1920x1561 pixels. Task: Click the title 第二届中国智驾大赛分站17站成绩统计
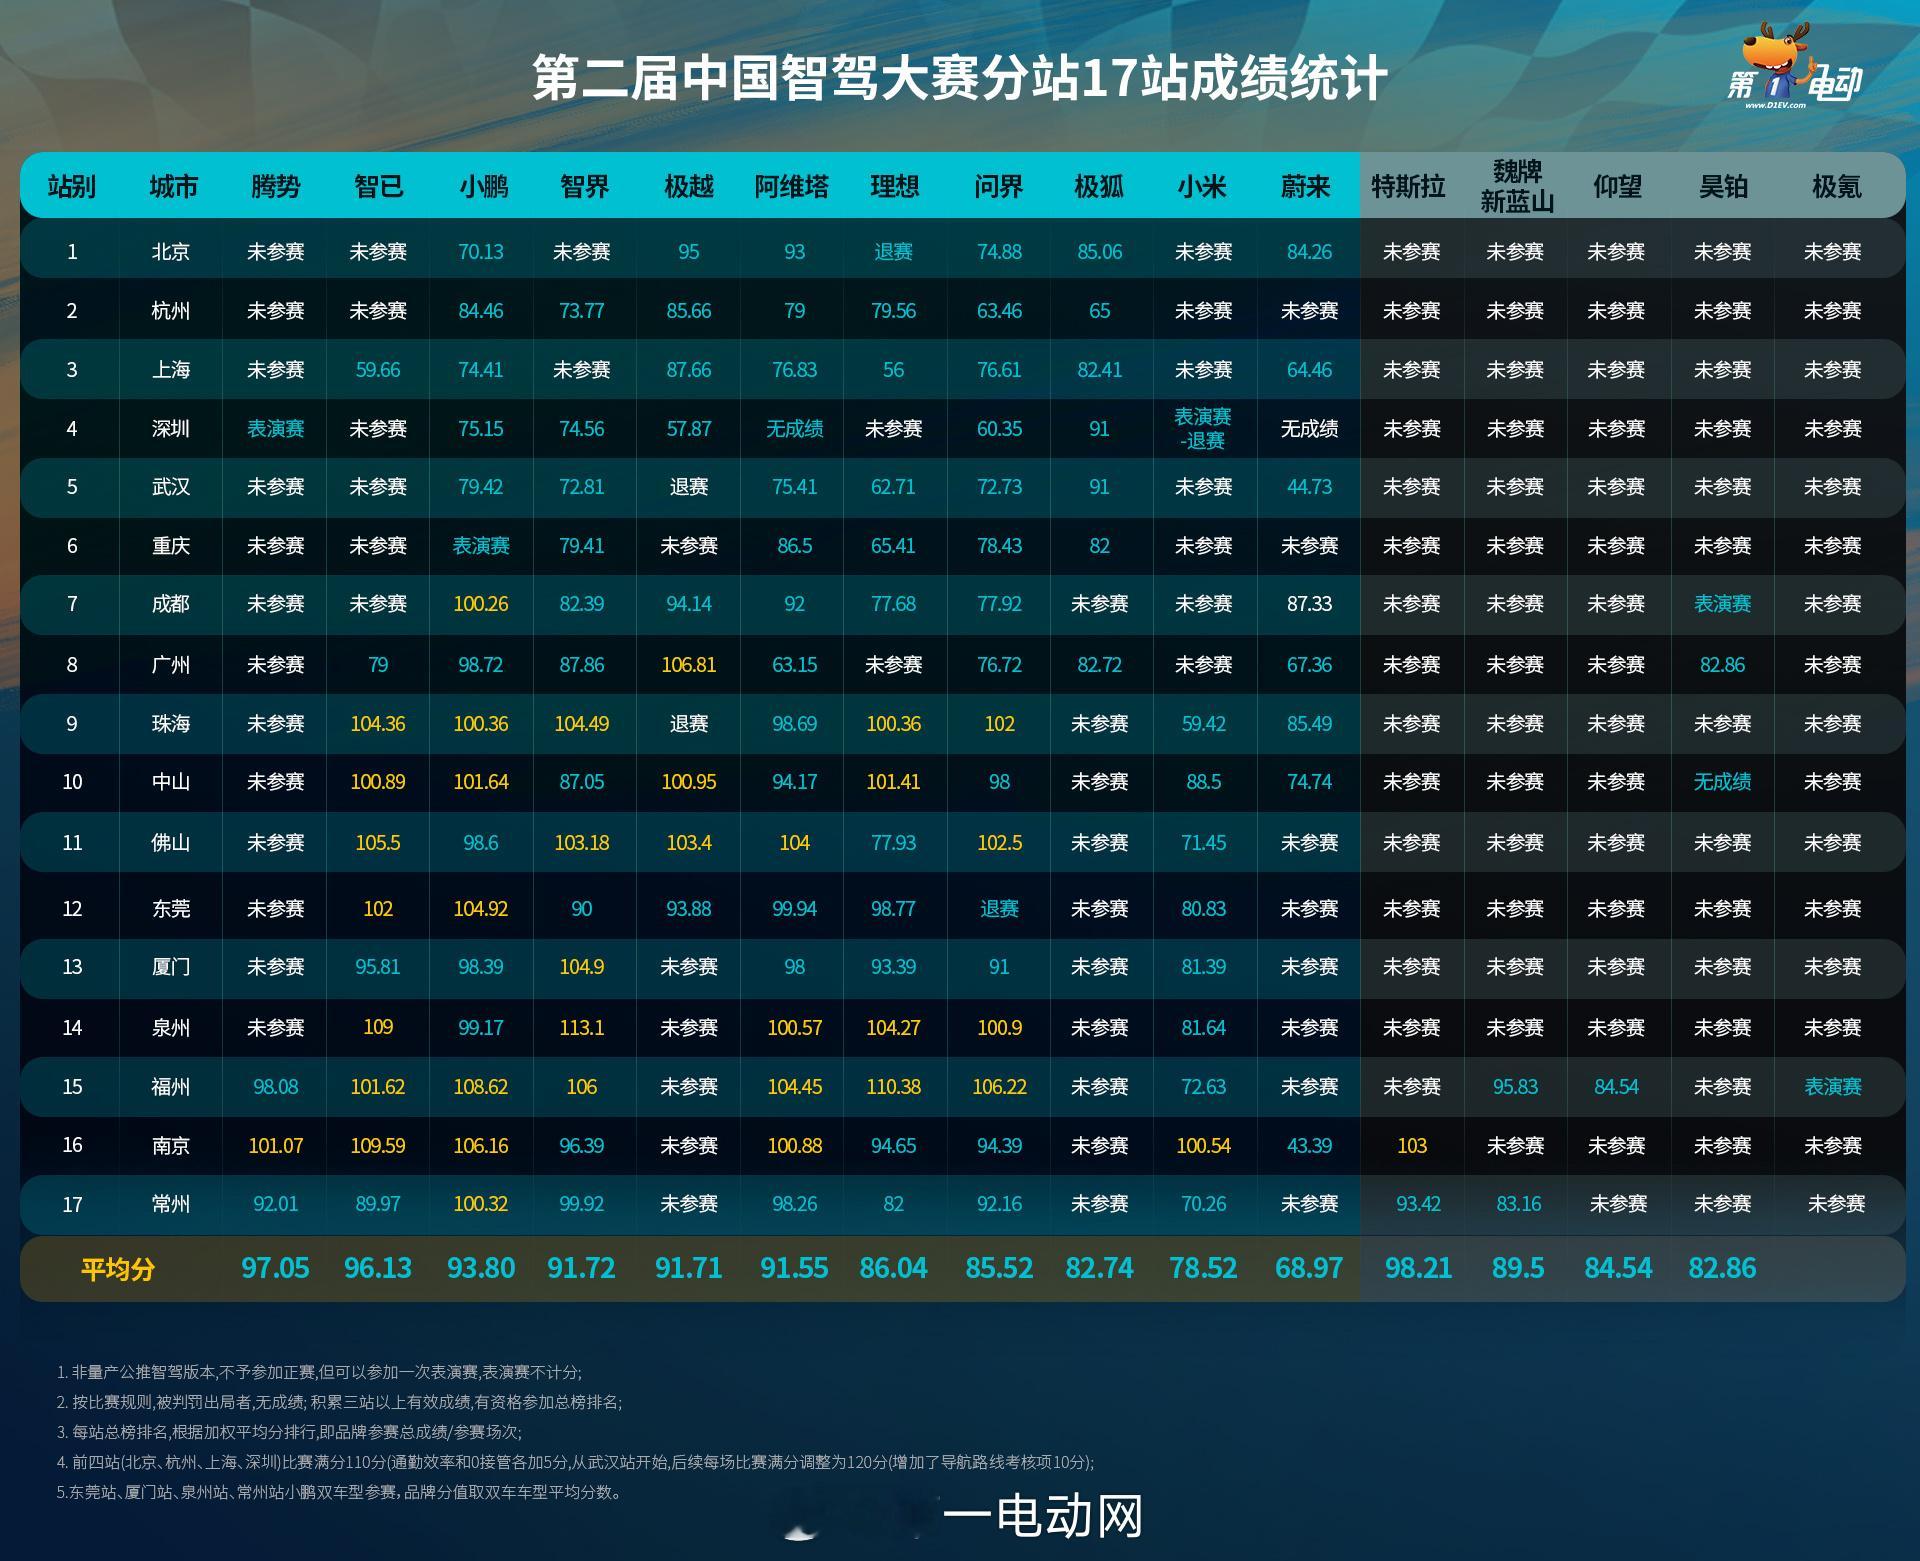tap(959, 79)
